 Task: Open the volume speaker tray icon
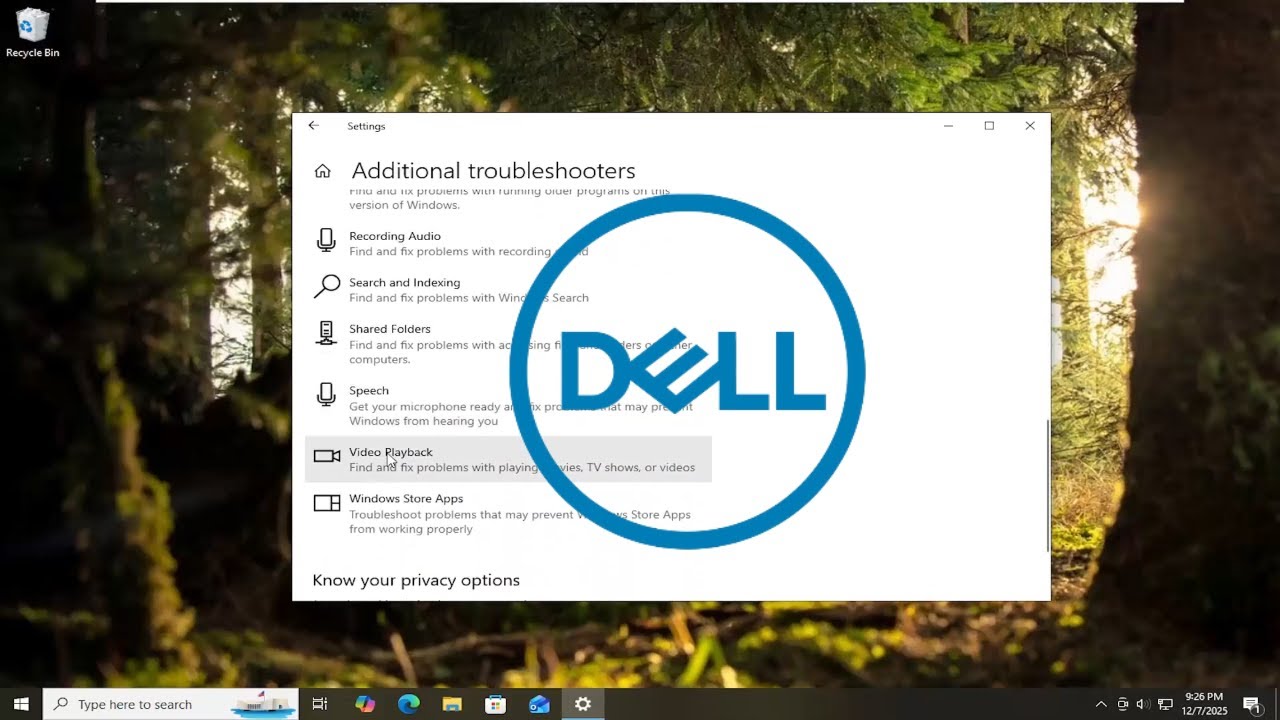click(1143, 704)
